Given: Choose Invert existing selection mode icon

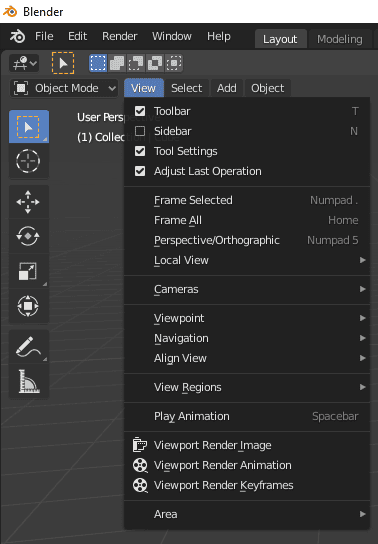Looking at the screenshot, I should (x=155, y=63).
